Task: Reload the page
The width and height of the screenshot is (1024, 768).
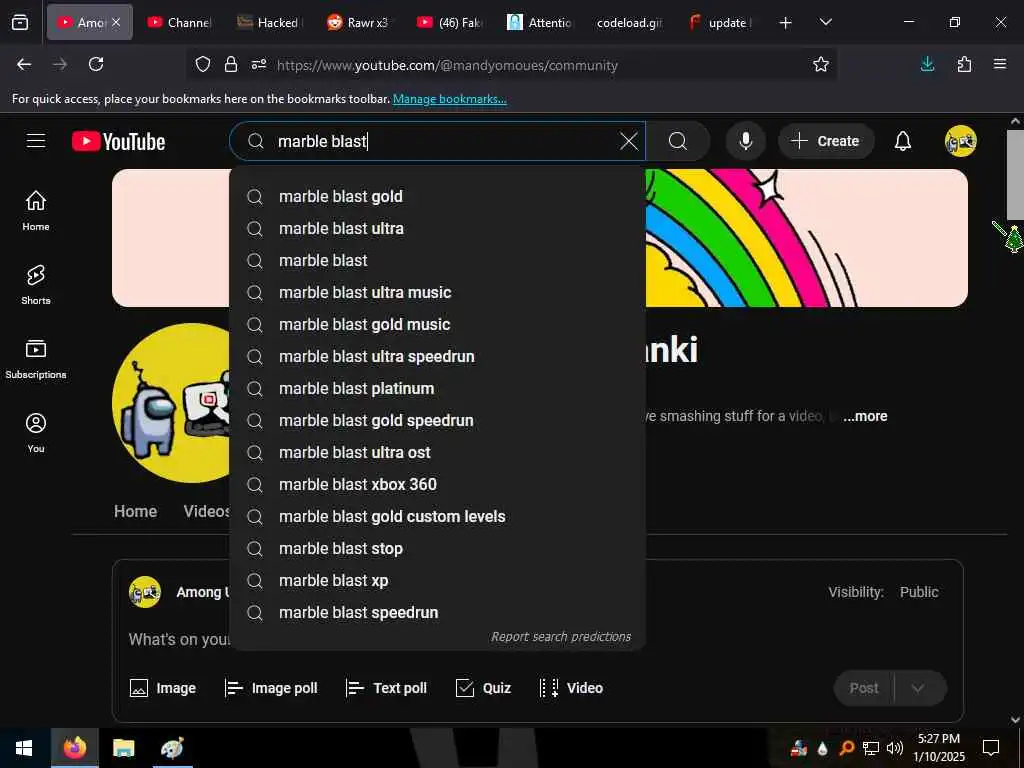Action: (x=96, y=64)
